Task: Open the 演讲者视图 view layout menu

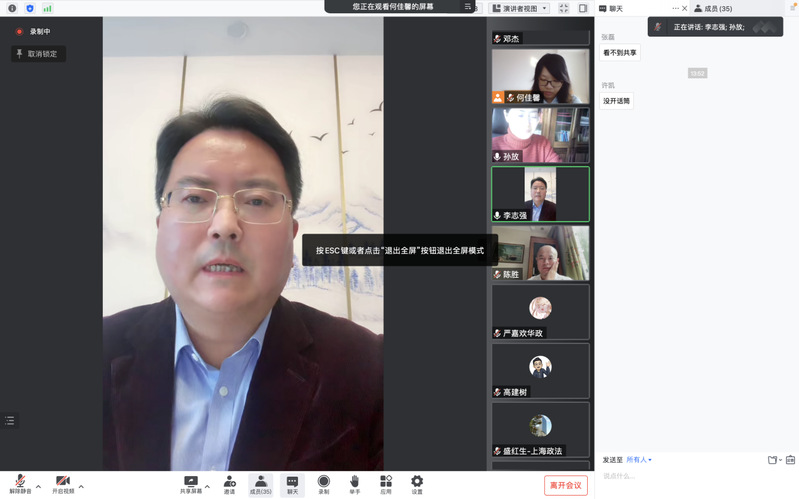Action: pos(519,9)
